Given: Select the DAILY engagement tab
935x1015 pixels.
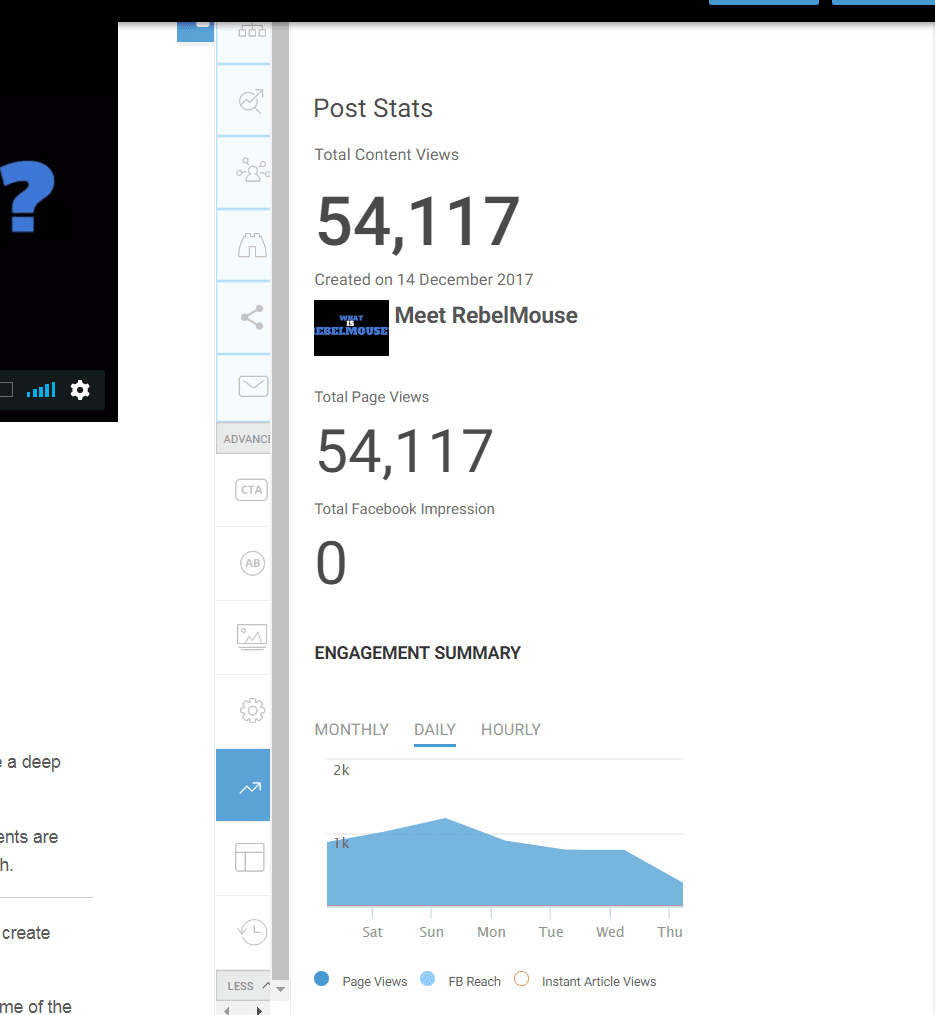Looking at the screenshot, I should click(435, 730).
